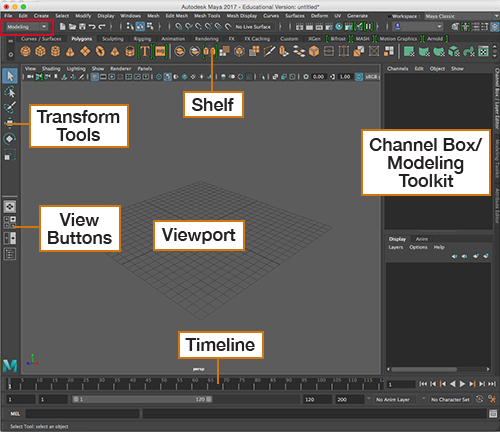Toggle Auto Keyframe button

click(479, 399)
